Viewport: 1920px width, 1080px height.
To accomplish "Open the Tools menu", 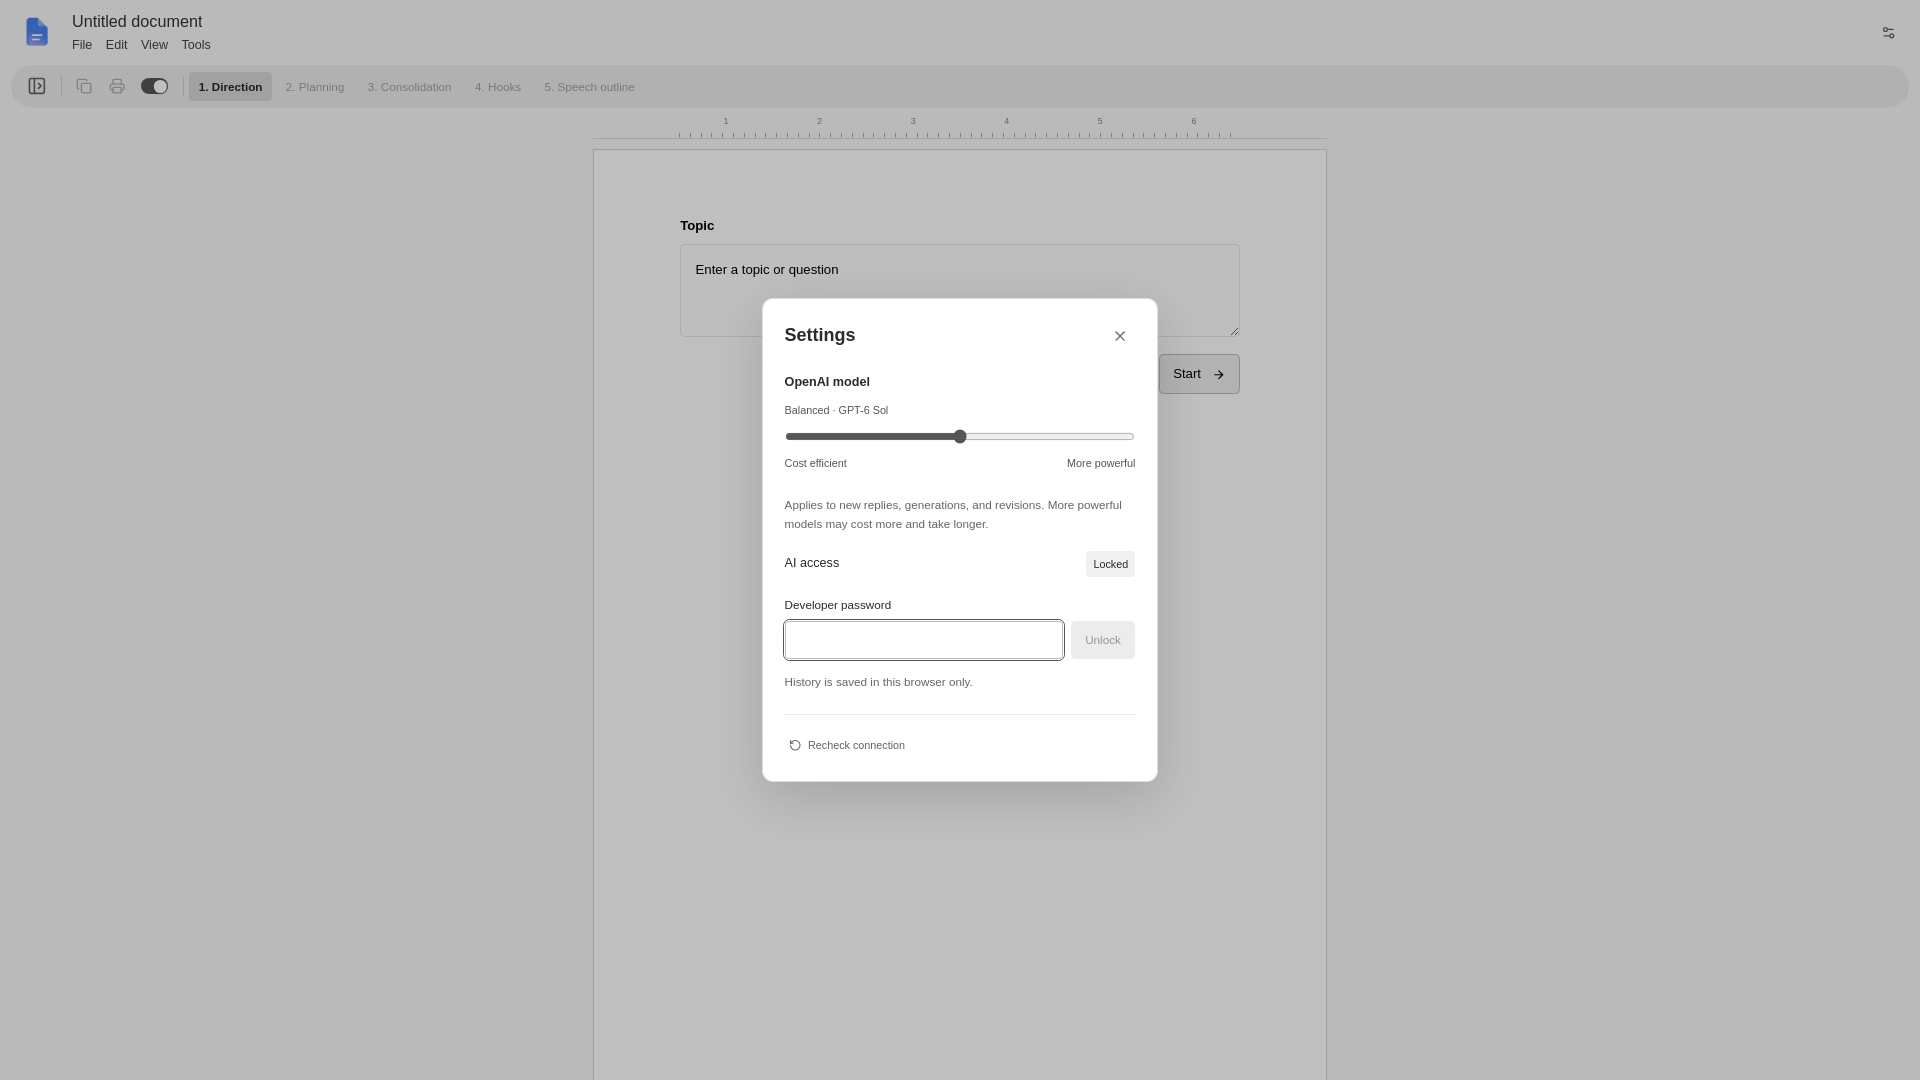I will pos(196,45).
